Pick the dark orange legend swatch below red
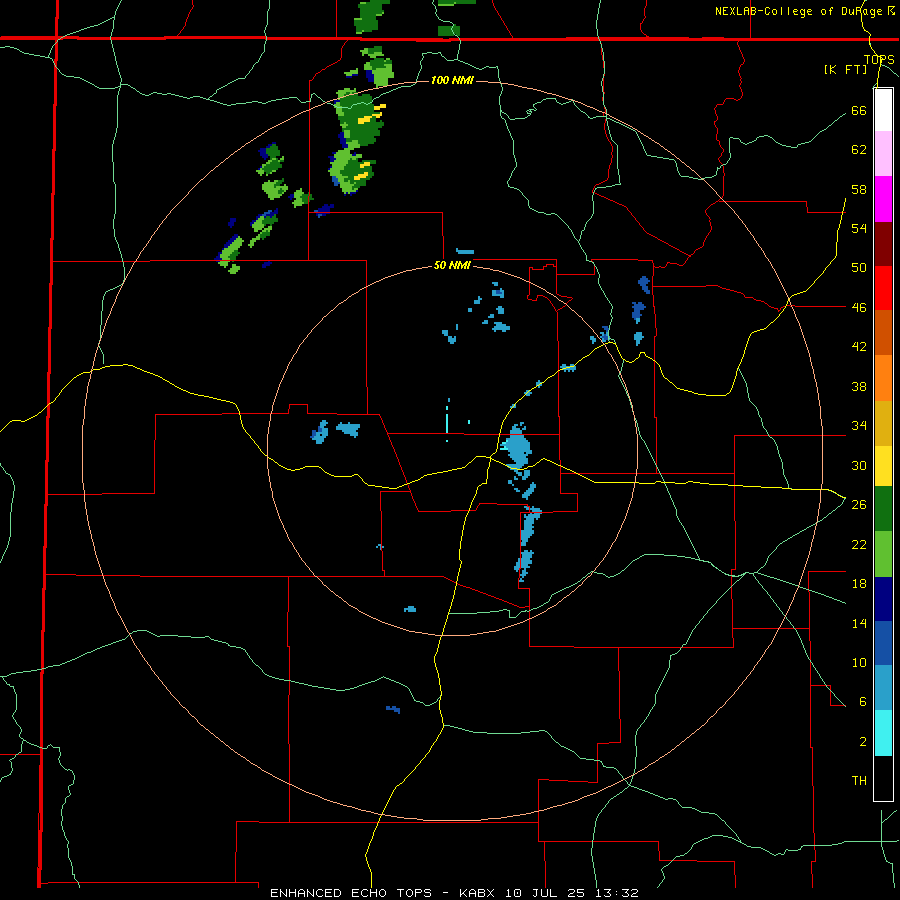 click(x=883, y=333)
